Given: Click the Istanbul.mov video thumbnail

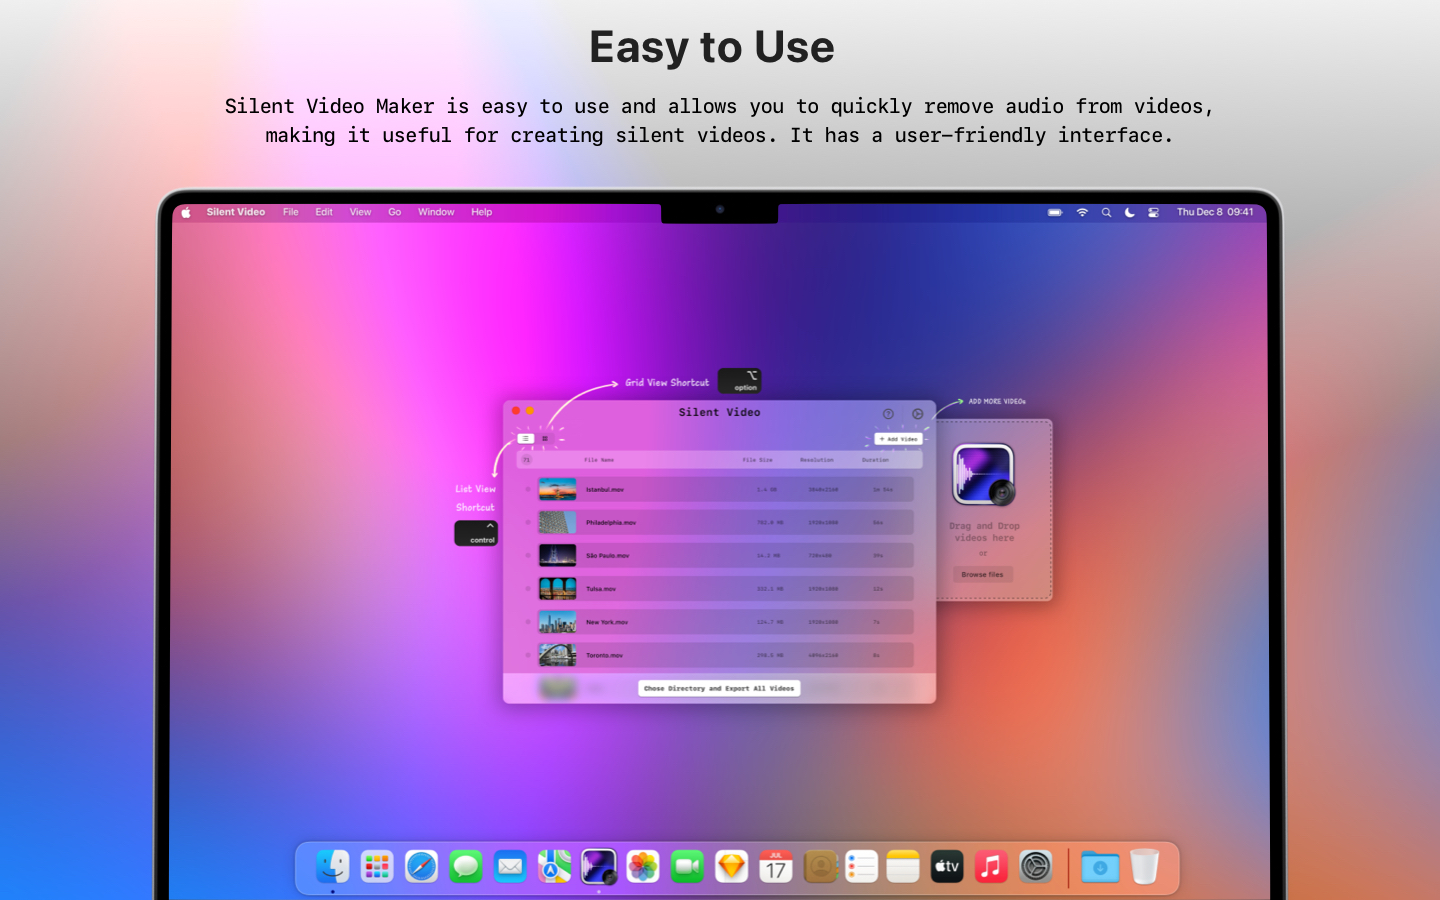Looking at the screenshot, I should point(557,489).
